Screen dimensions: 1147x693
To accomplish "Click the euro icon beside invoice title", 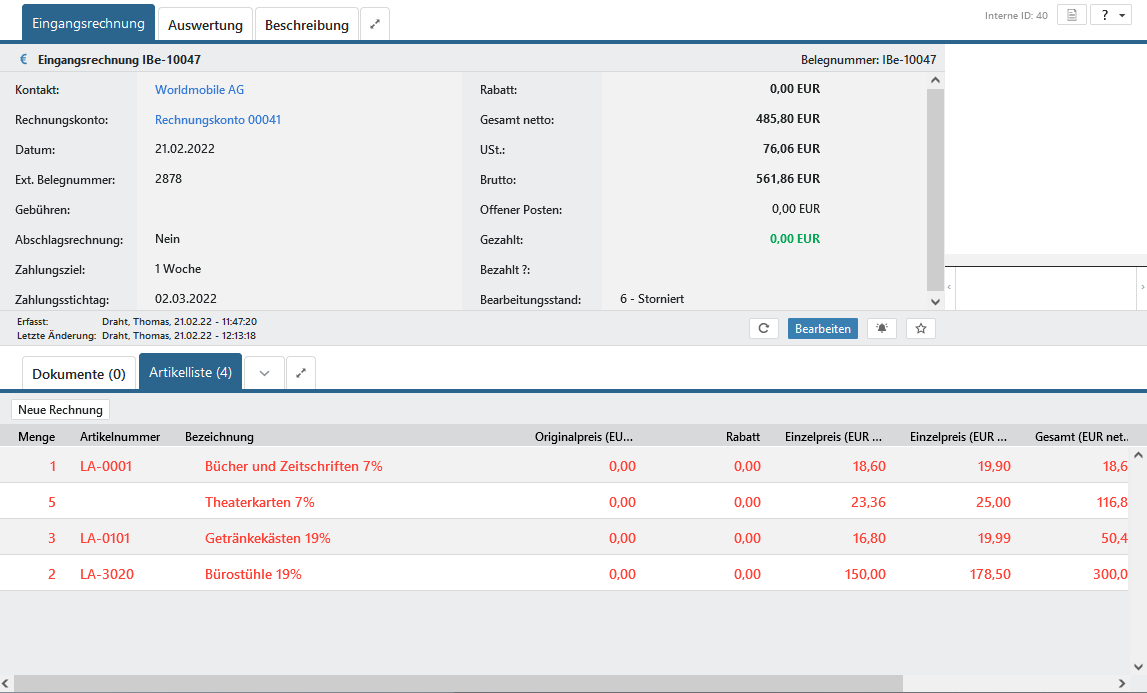I will coord(24,59).
